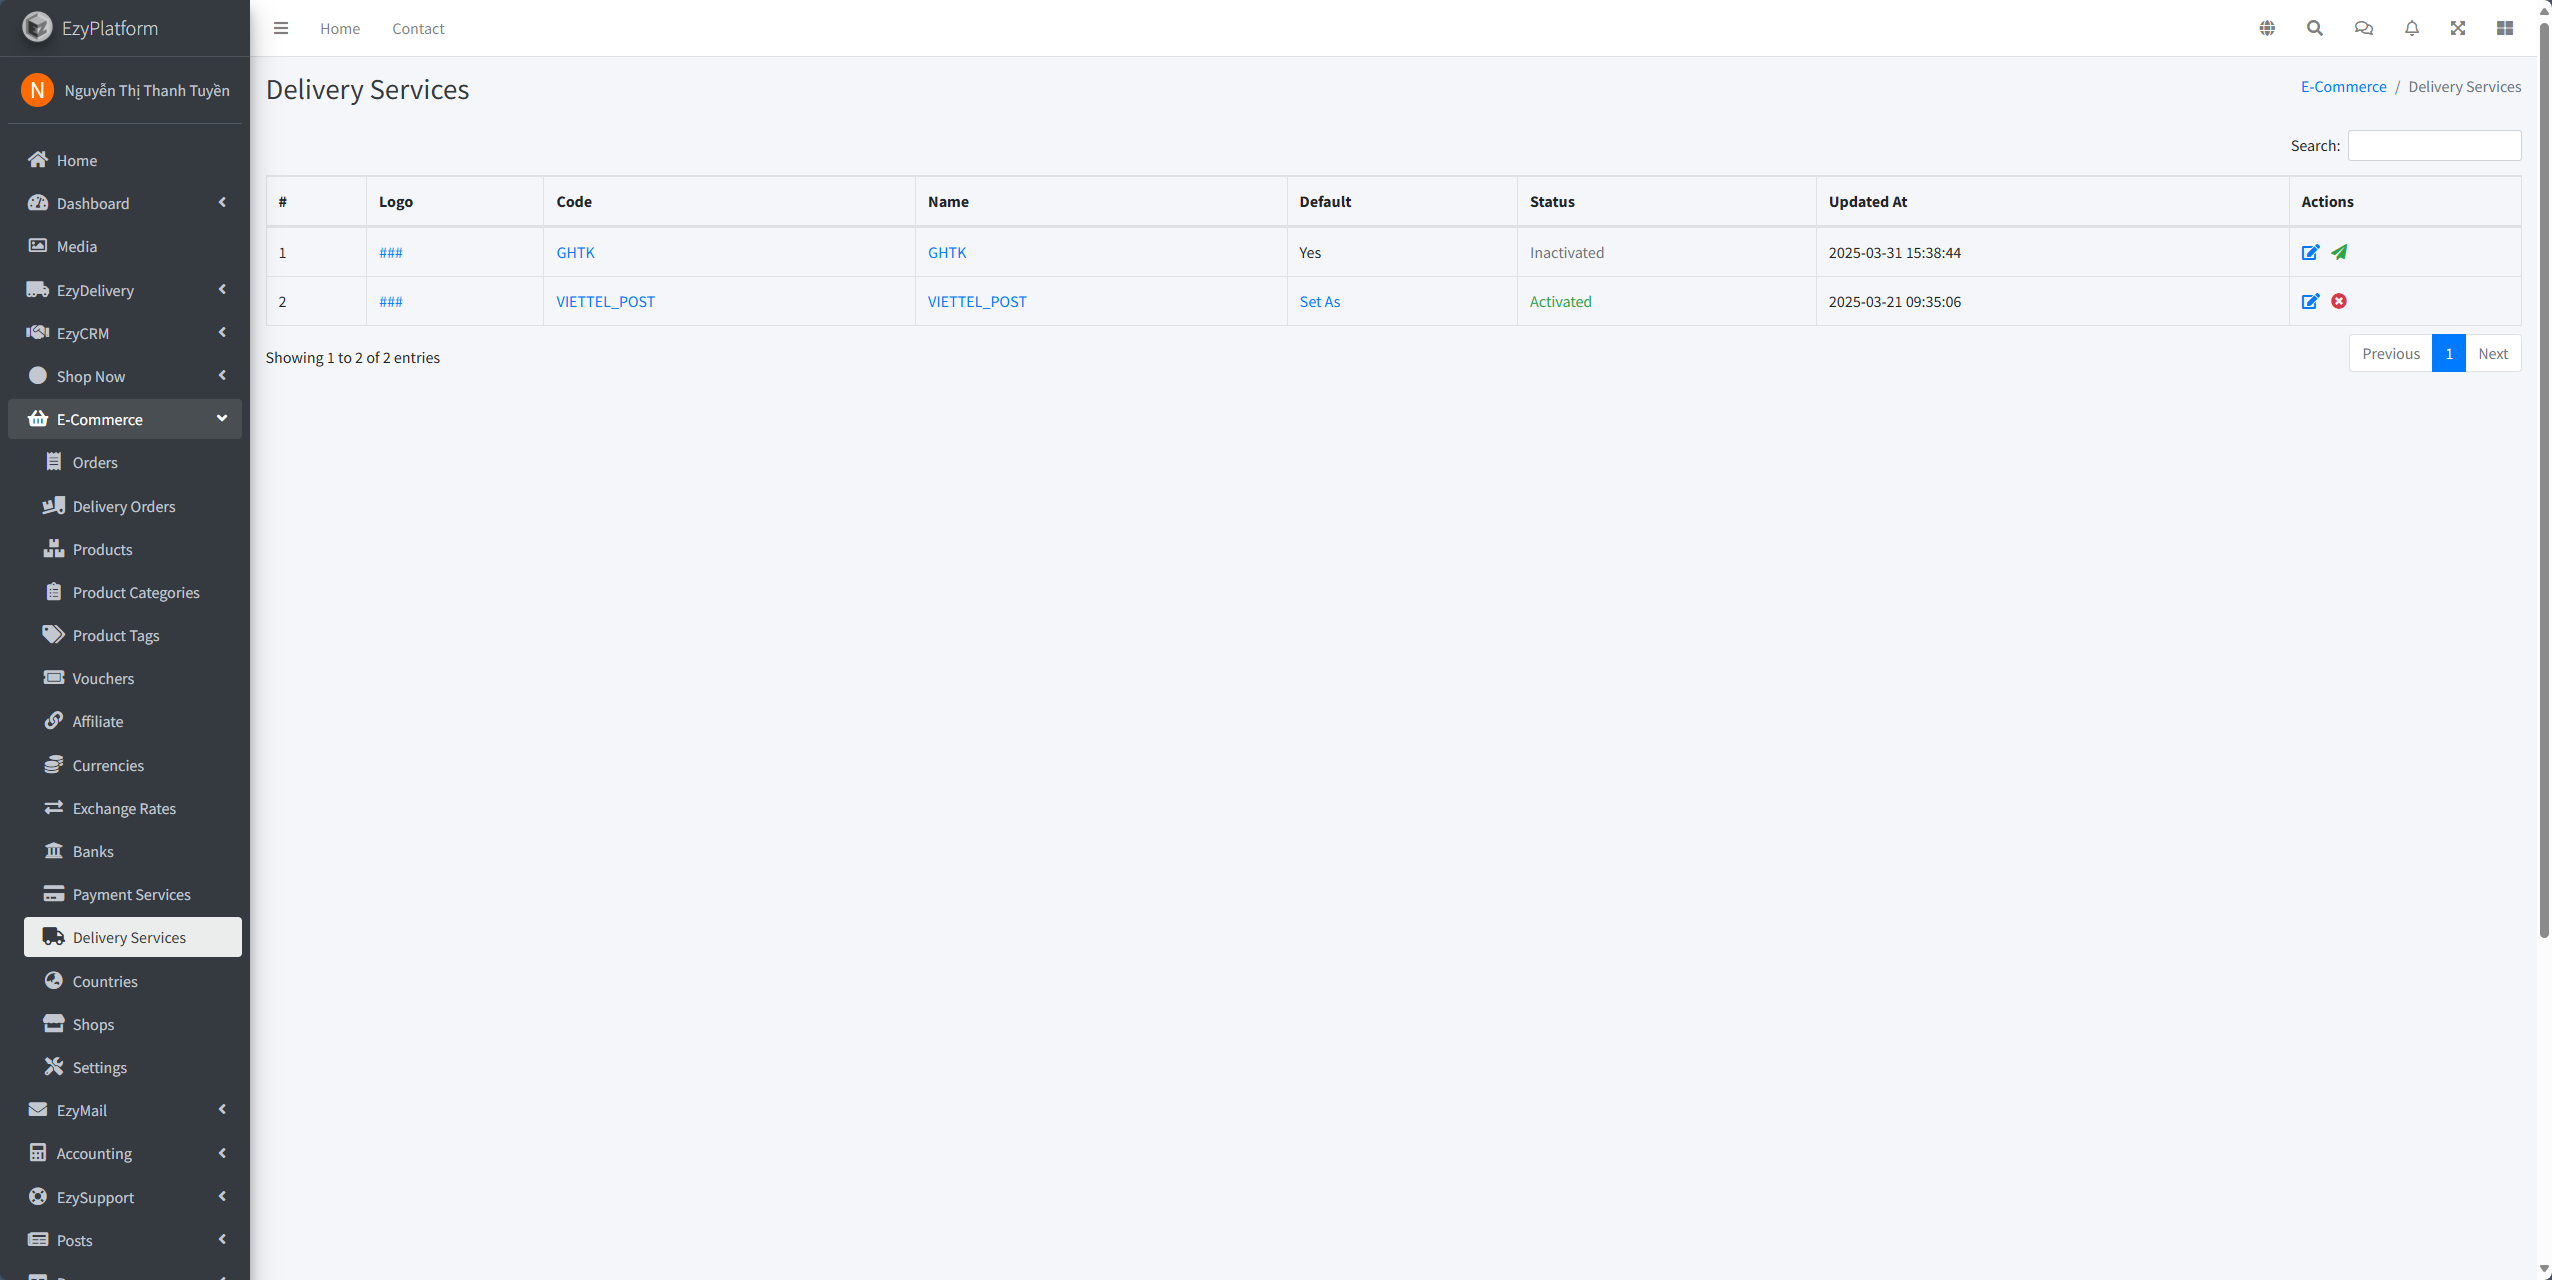Open VIETTEL_POST logo ### link
Screen dimensions: 2552x1280
391,301
